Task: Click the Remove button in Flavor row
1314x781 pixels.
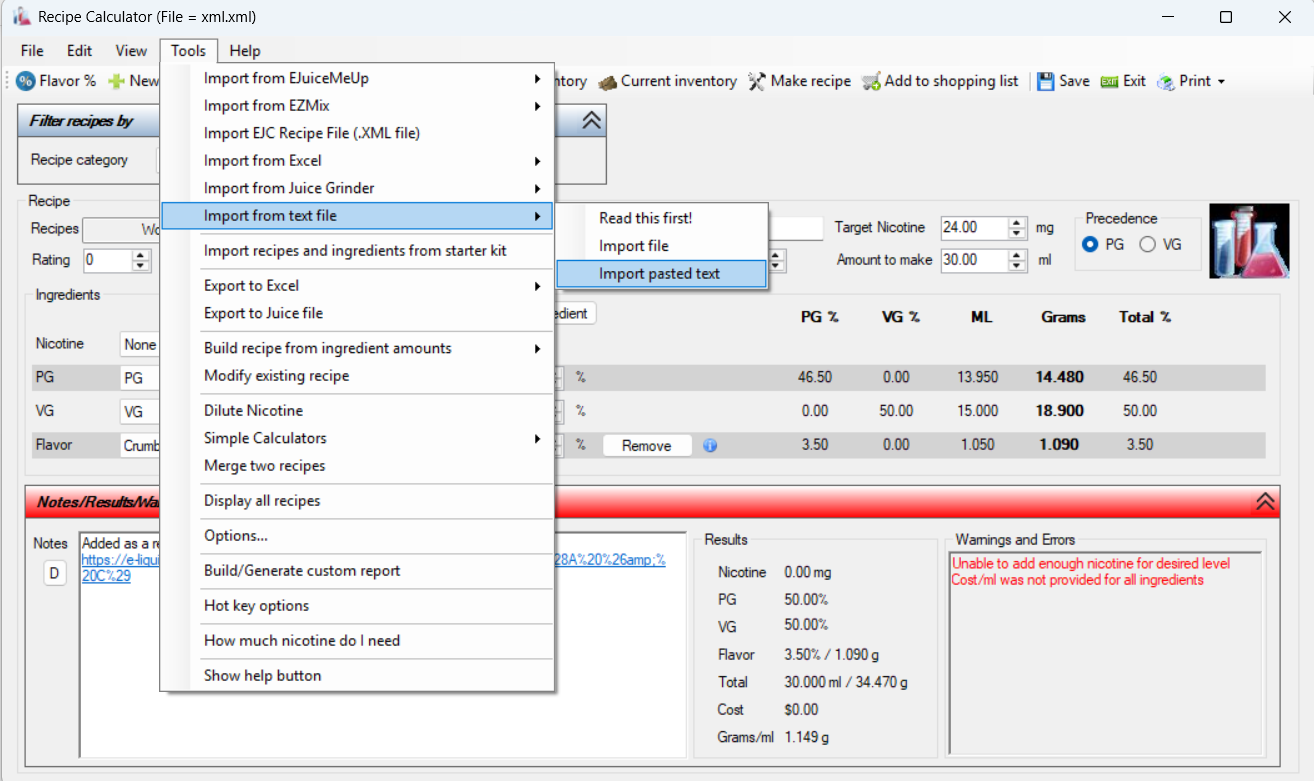Action: coord(647,446)
